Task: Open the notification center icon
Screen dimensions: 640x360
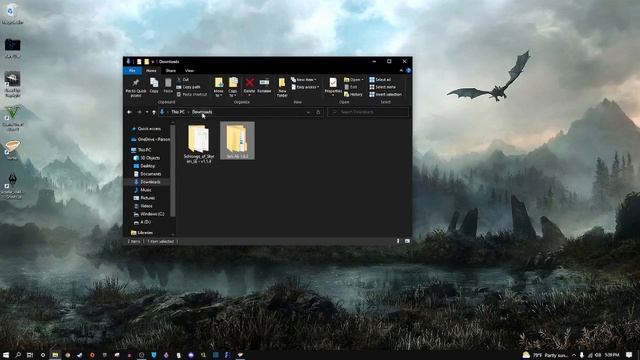Action: (629, 355)
